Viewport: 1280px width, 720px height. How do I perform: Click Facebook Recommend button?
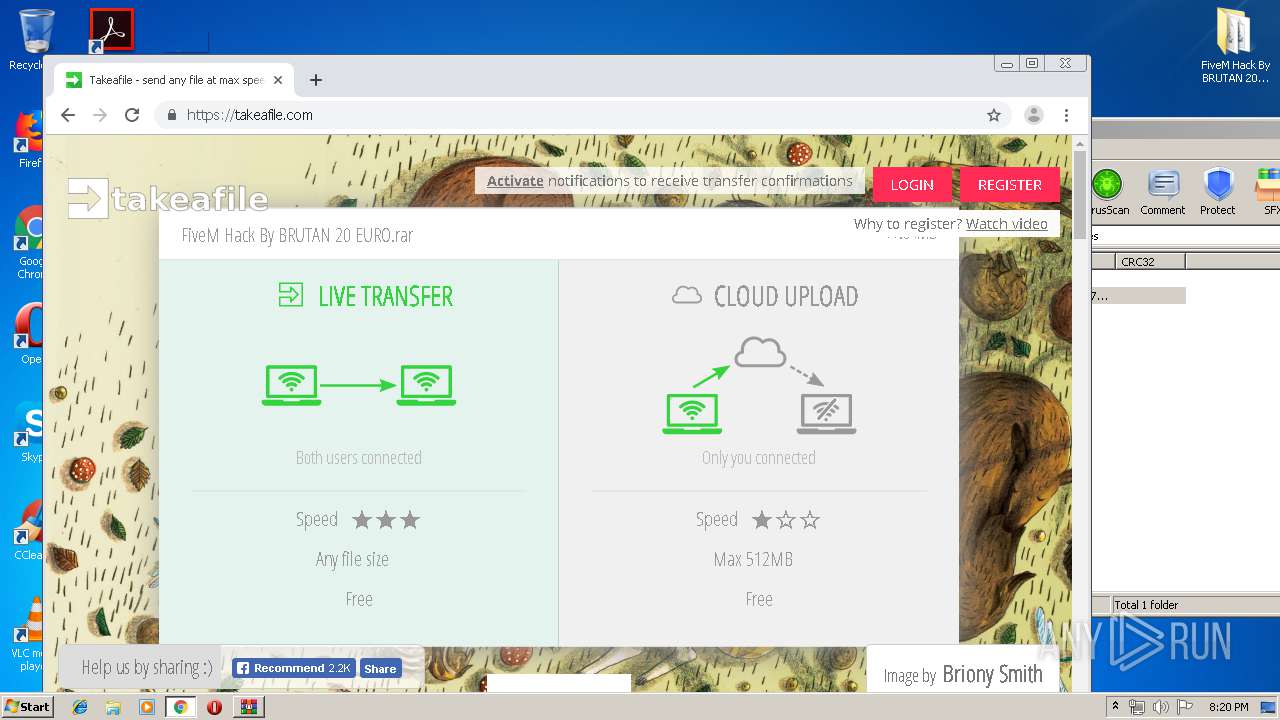(293, 668)
